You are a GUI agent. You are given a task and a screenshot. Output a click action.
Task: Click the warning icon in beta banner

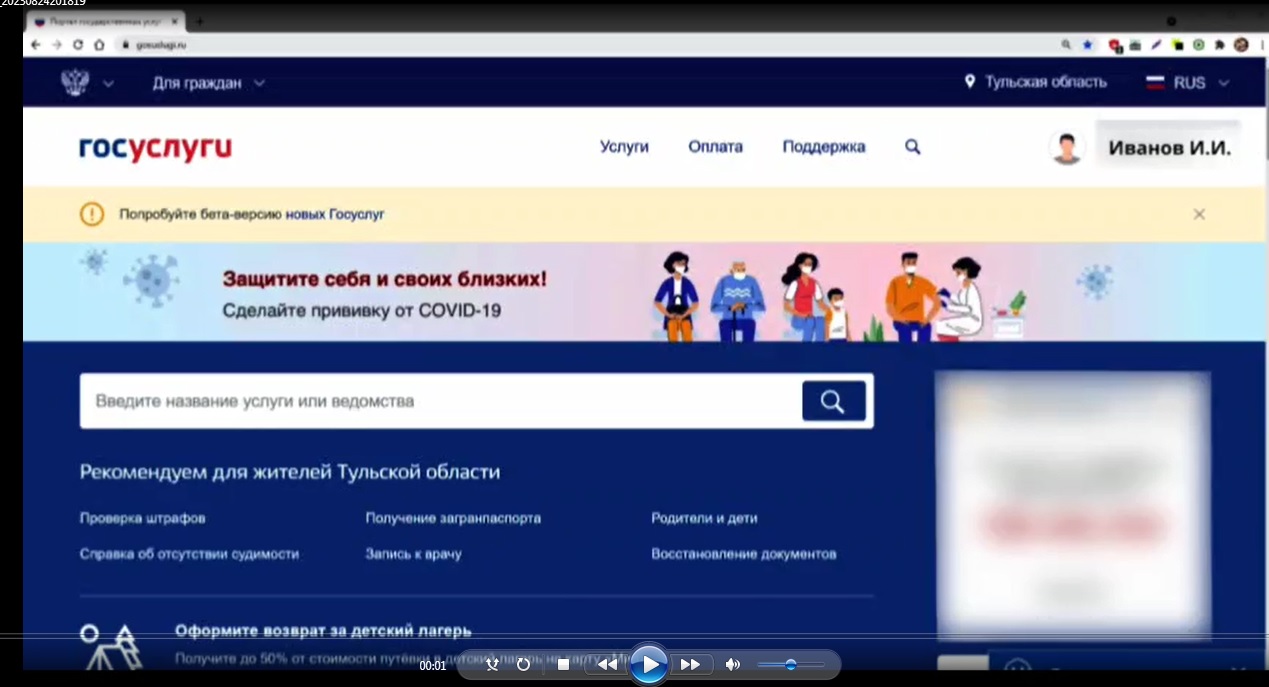pyautogui.click(x=92, y=214)
